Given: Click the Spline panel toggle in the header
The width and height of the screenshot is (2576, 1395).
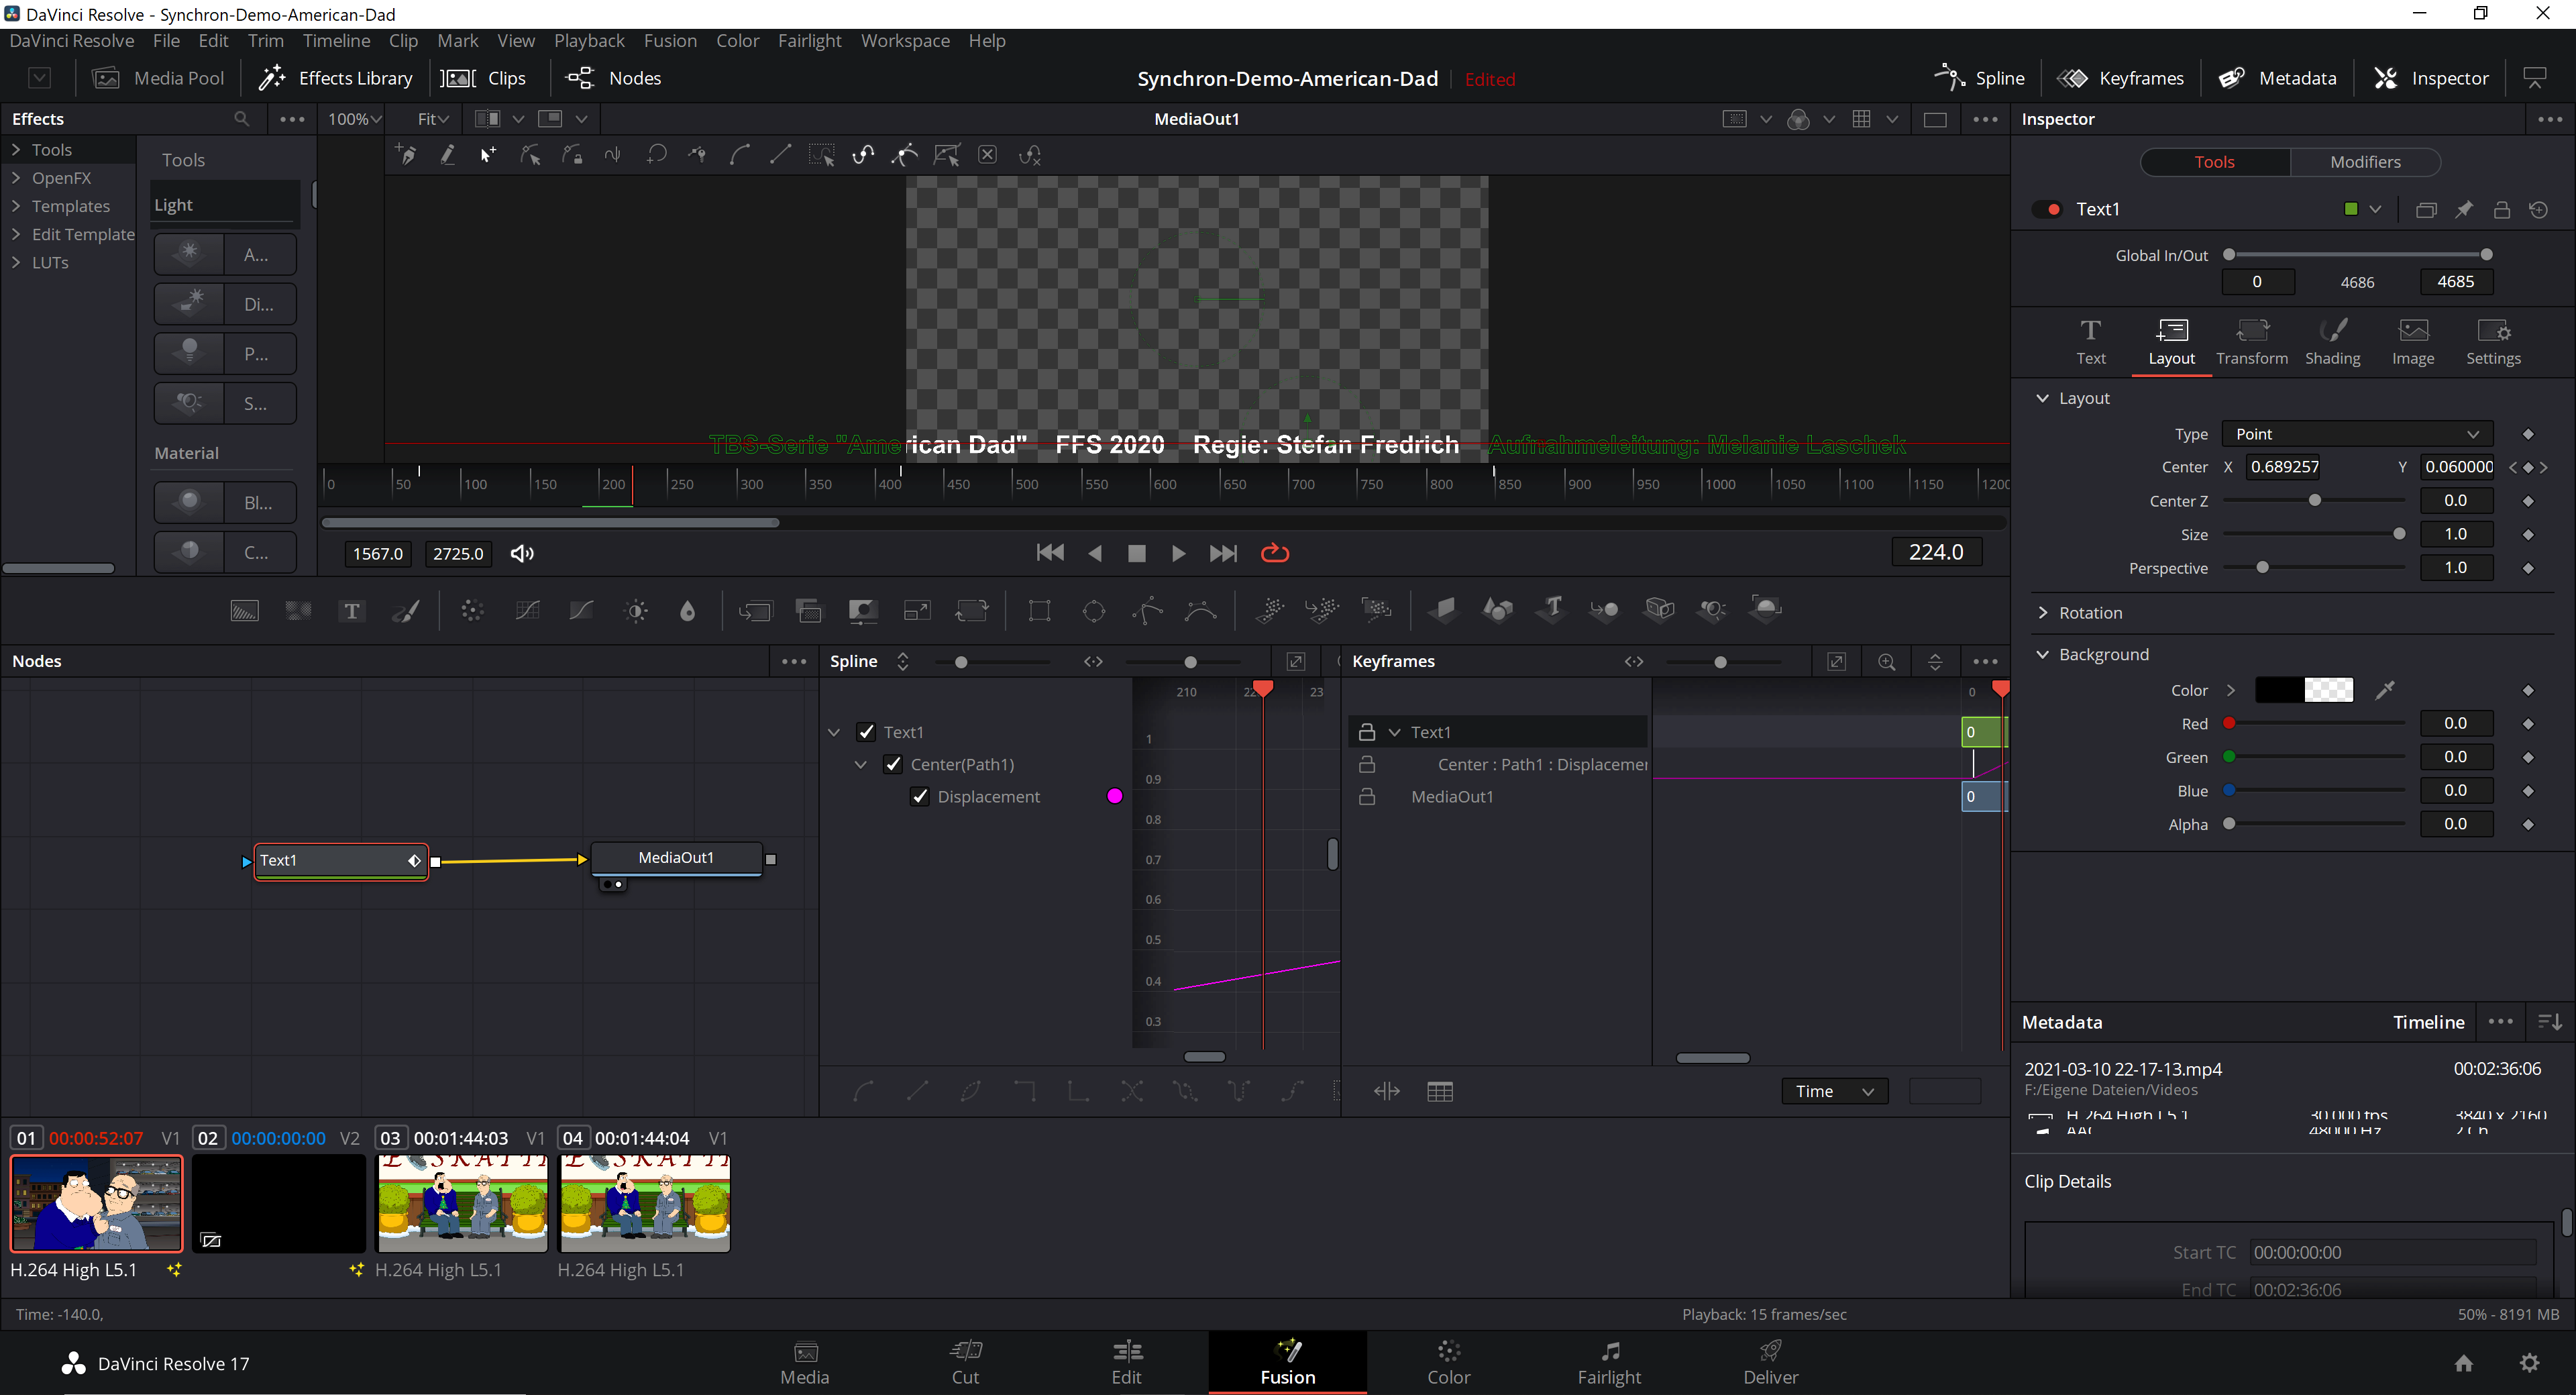Looking at the screenshot, I should coord(1979,78).
